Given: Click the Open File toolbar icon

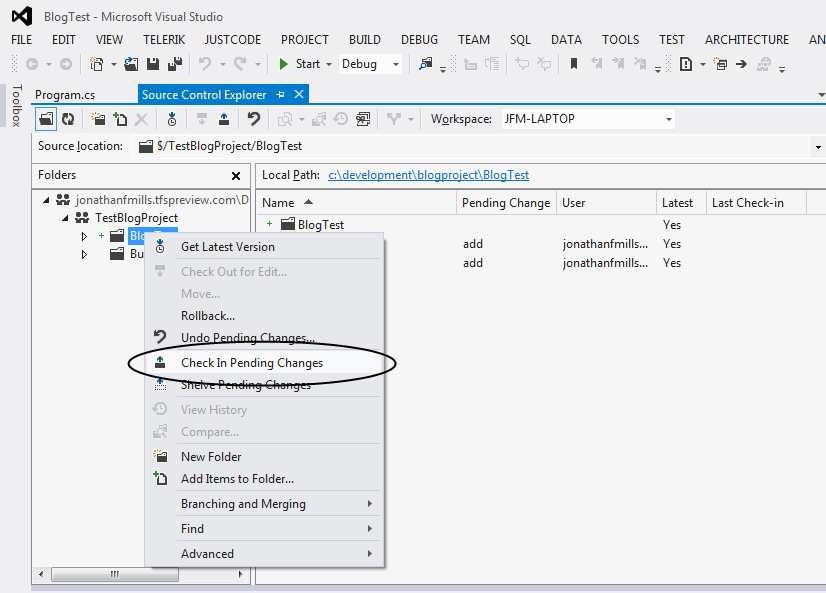Looking at the screenshot, I should pyautogui.click(x=131, y=64).
